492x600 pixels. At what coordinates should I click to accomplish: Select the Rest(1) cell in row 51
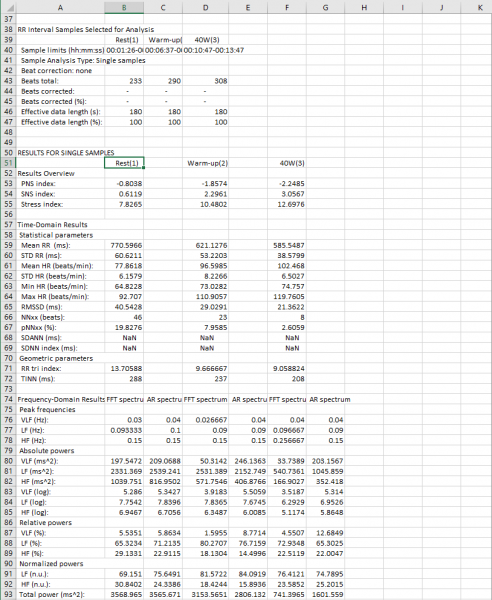(x=124, y=163)
